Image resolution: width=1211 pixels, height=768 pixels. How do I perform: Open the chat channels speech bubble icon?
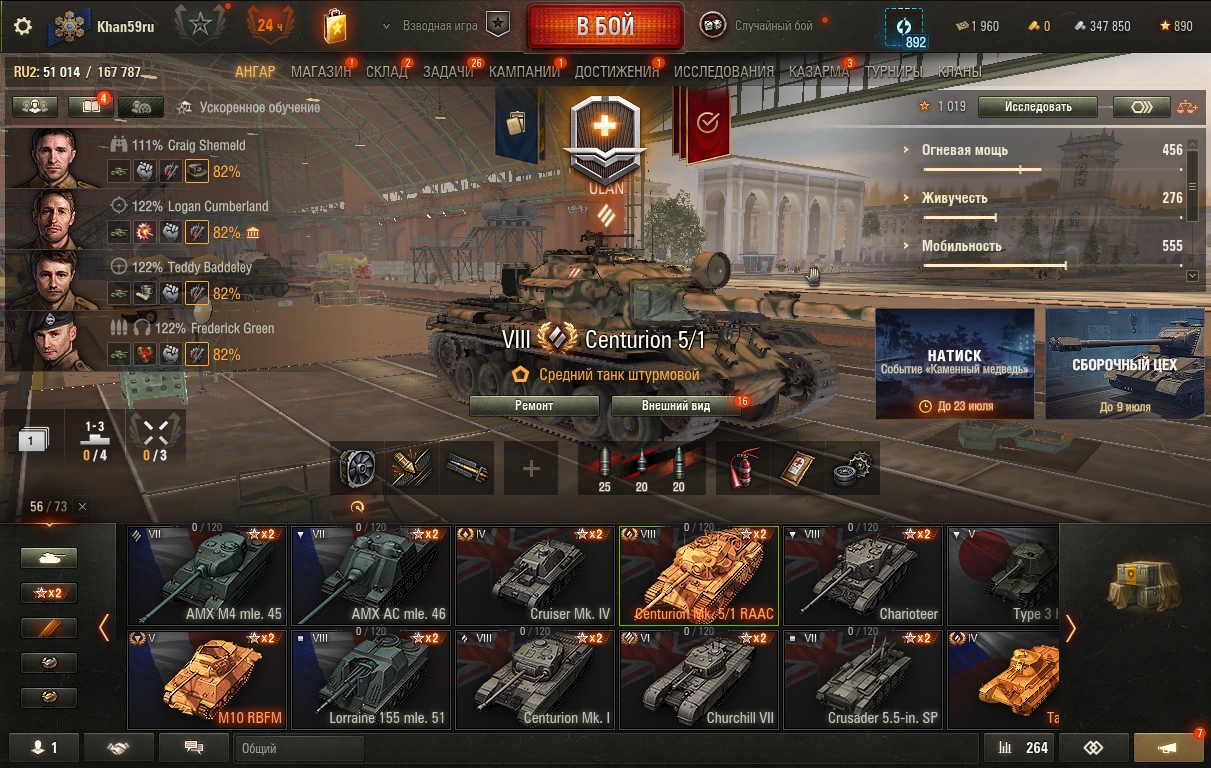[x=194, y=747]
